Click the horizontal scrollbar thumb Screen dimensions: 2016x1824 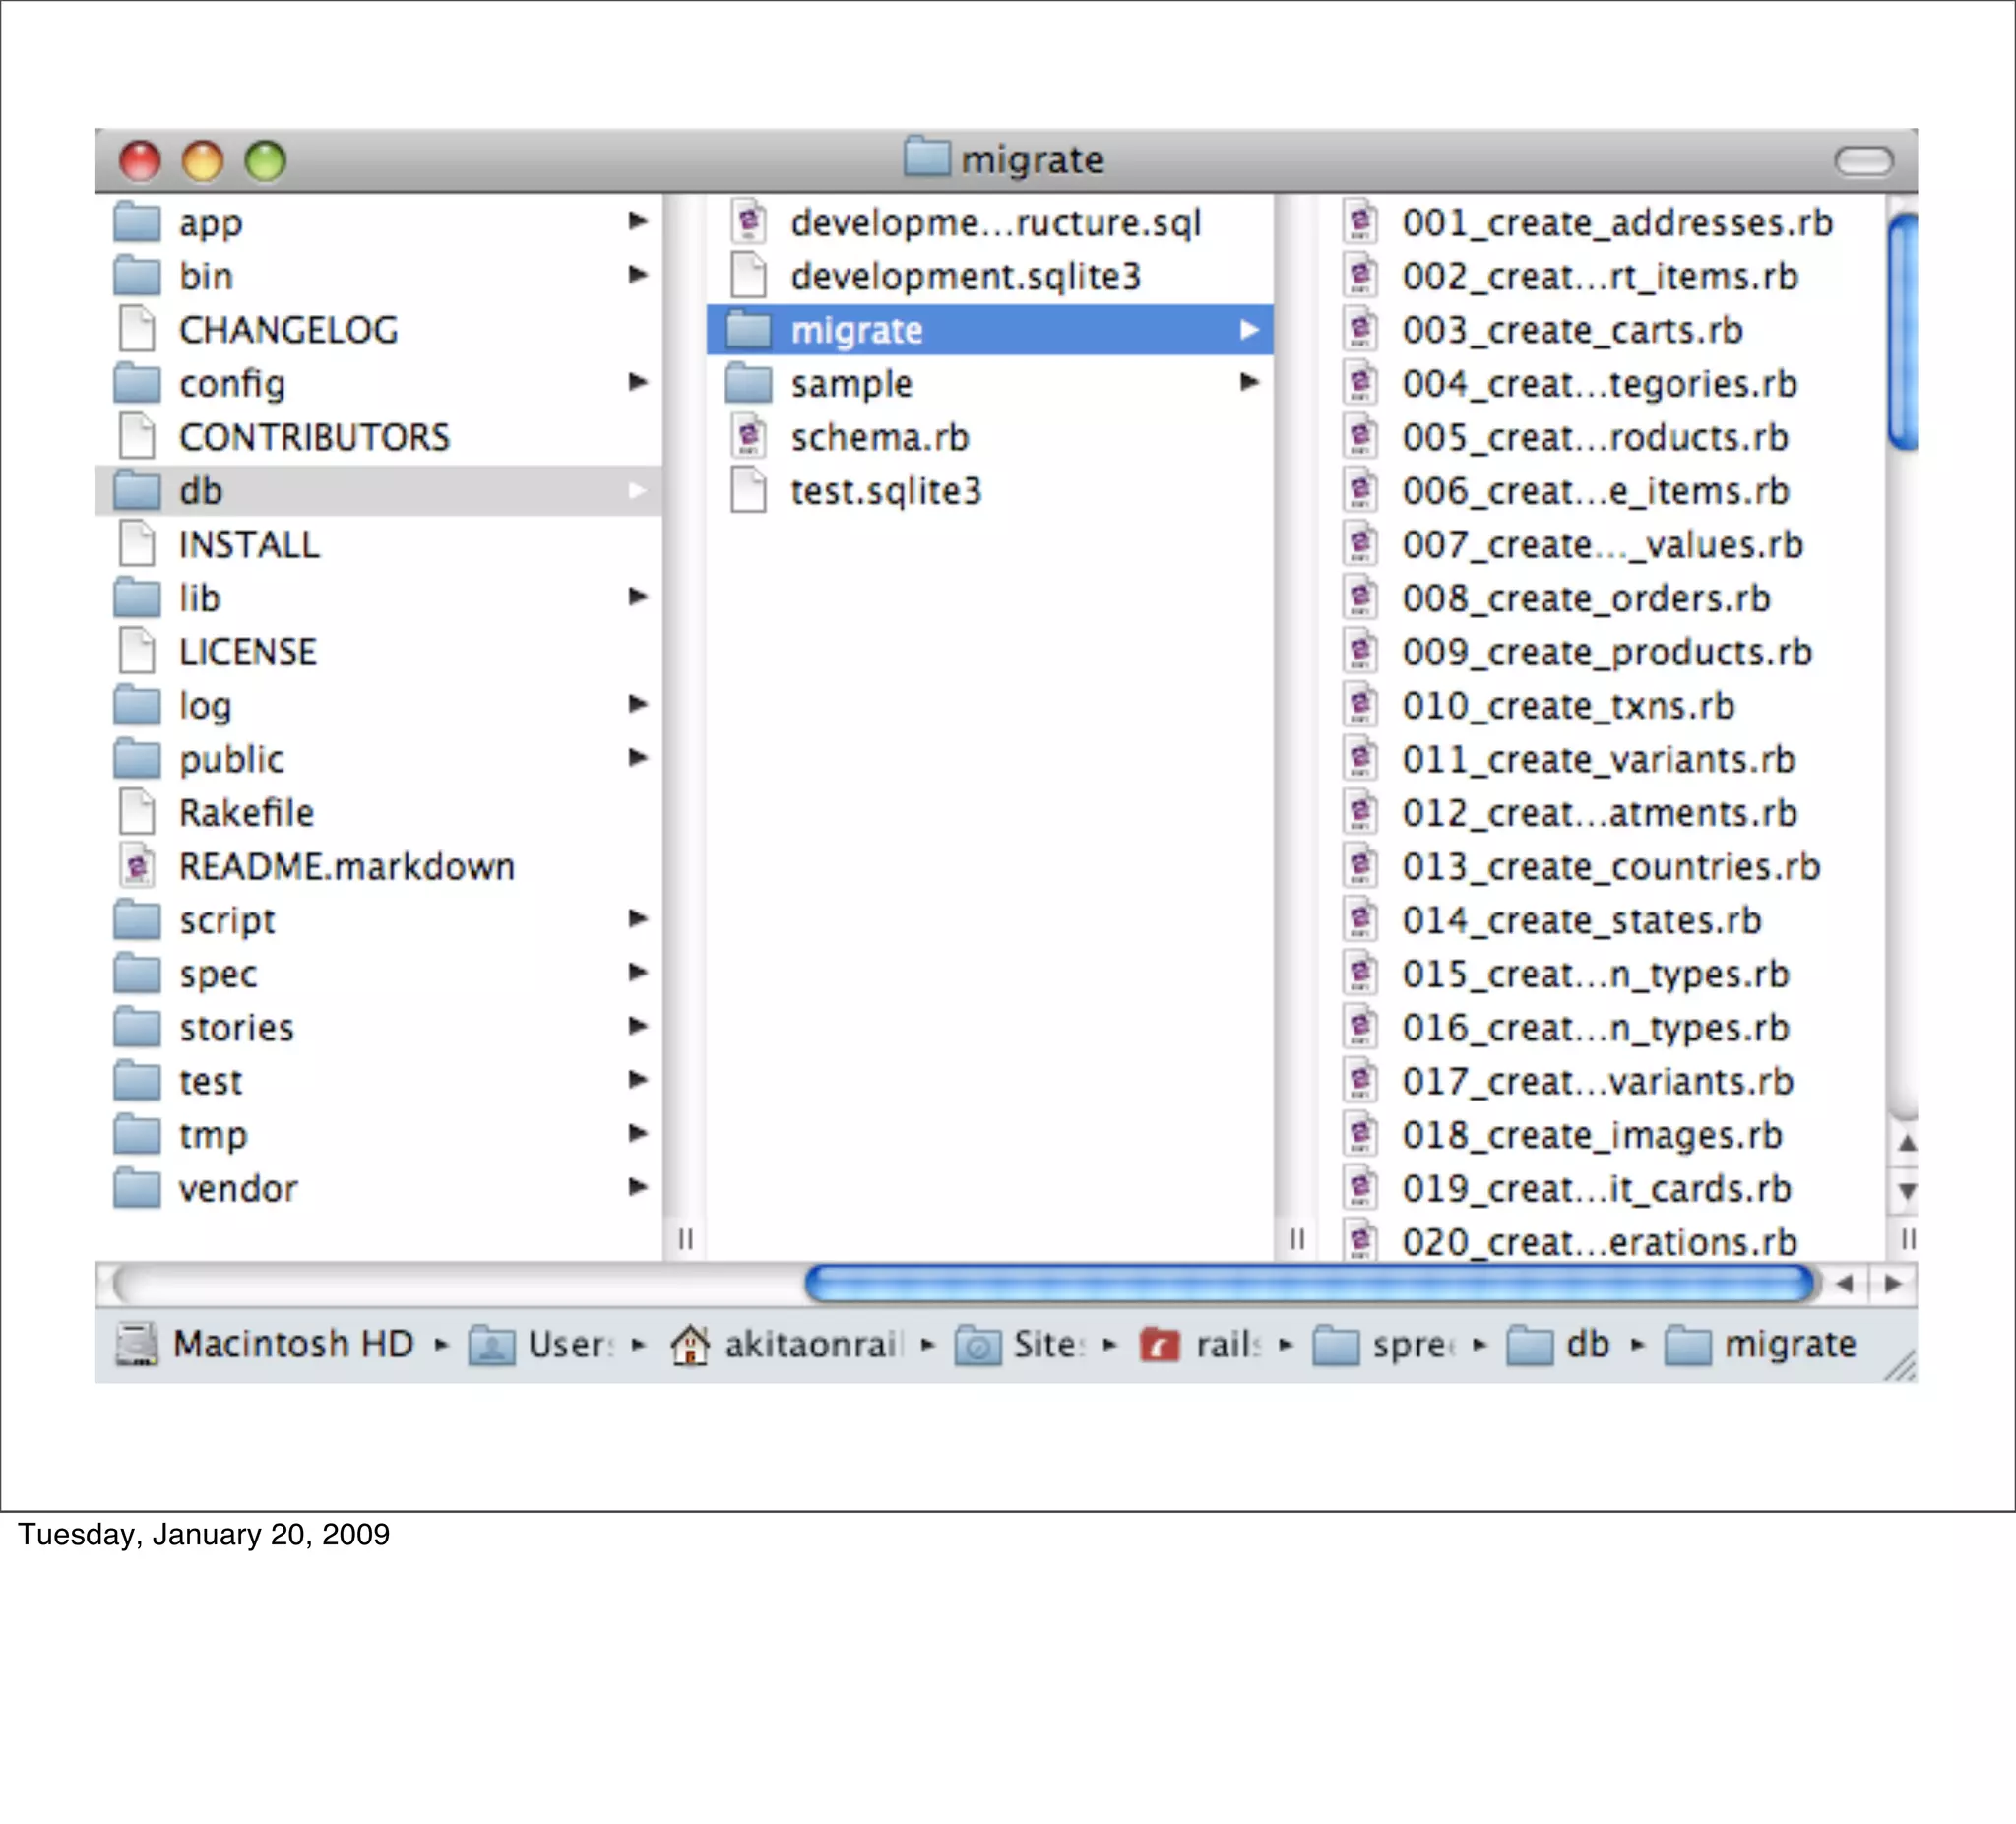click(1308, 1283)
